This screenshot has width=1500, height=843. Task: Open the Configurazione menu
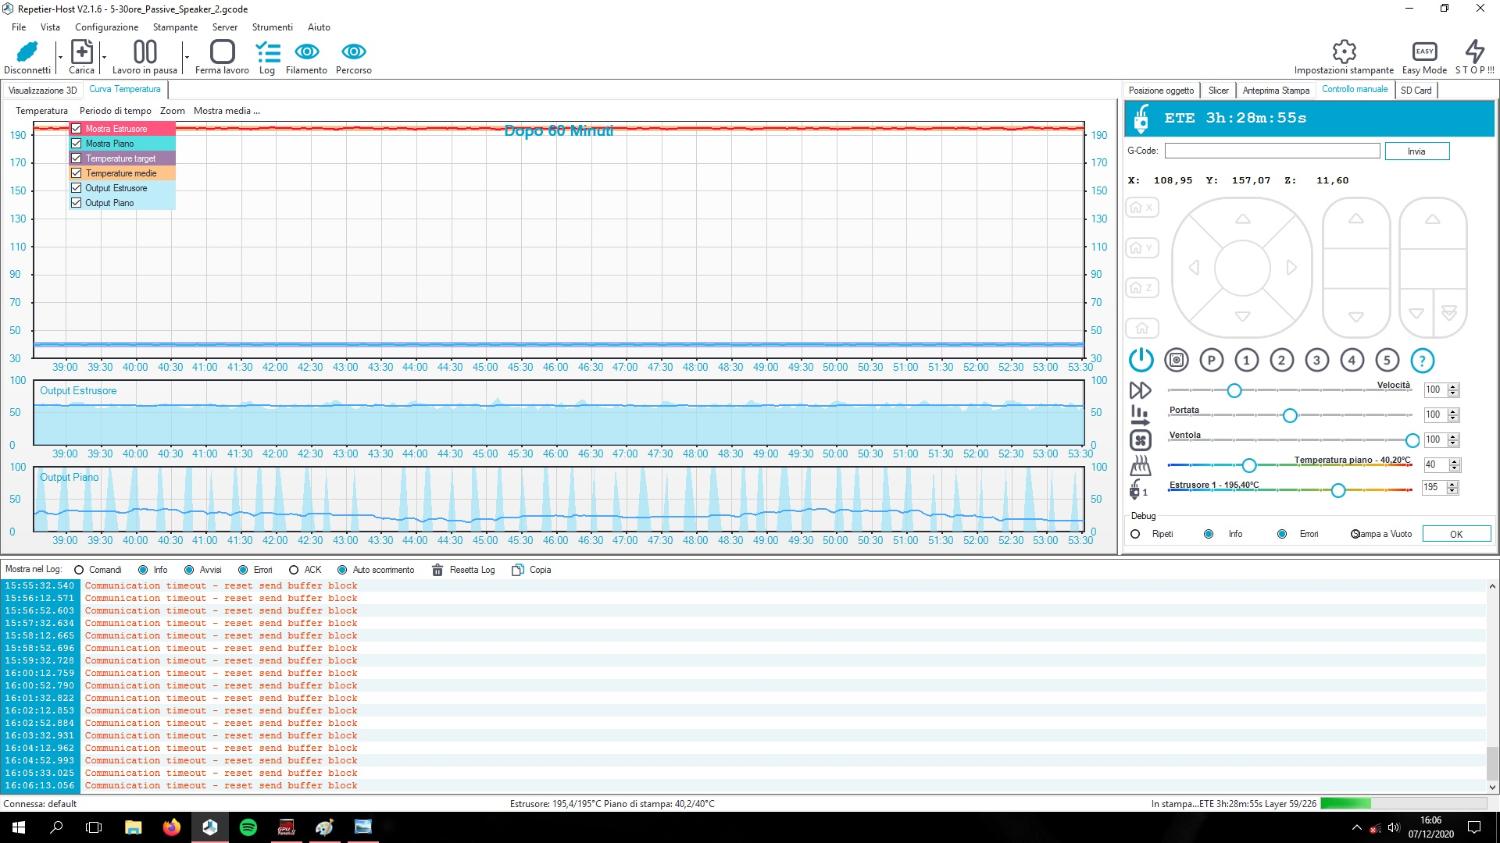click(x=106, y=27)
